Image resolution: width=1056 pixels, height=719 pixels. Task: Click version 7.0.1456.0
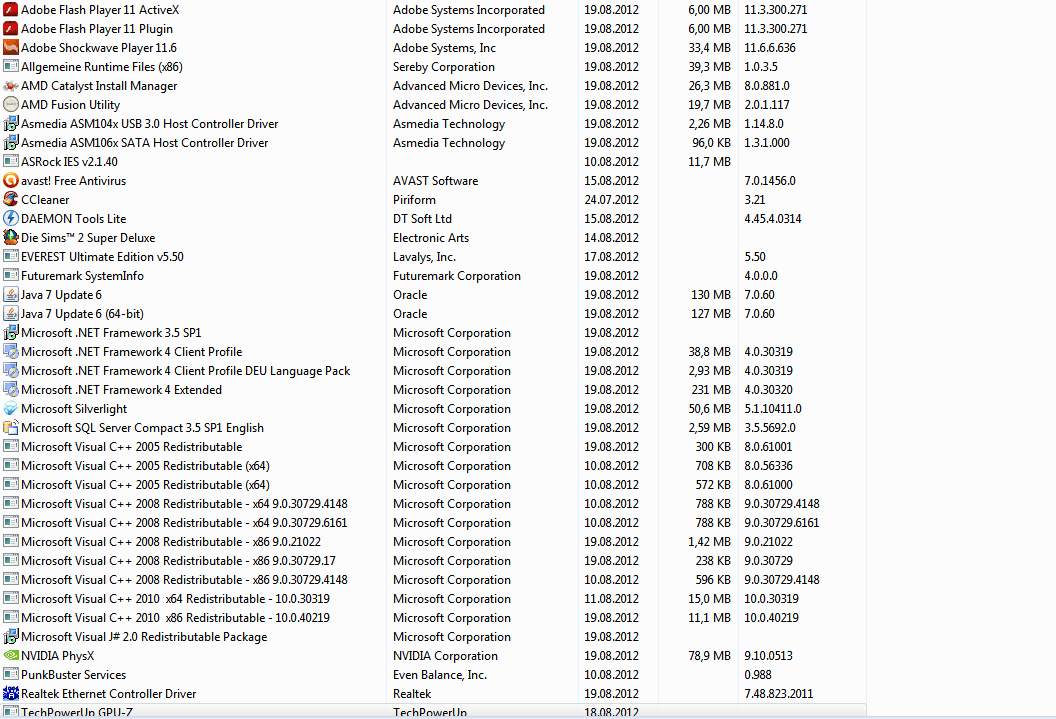[x=770, y=180]
